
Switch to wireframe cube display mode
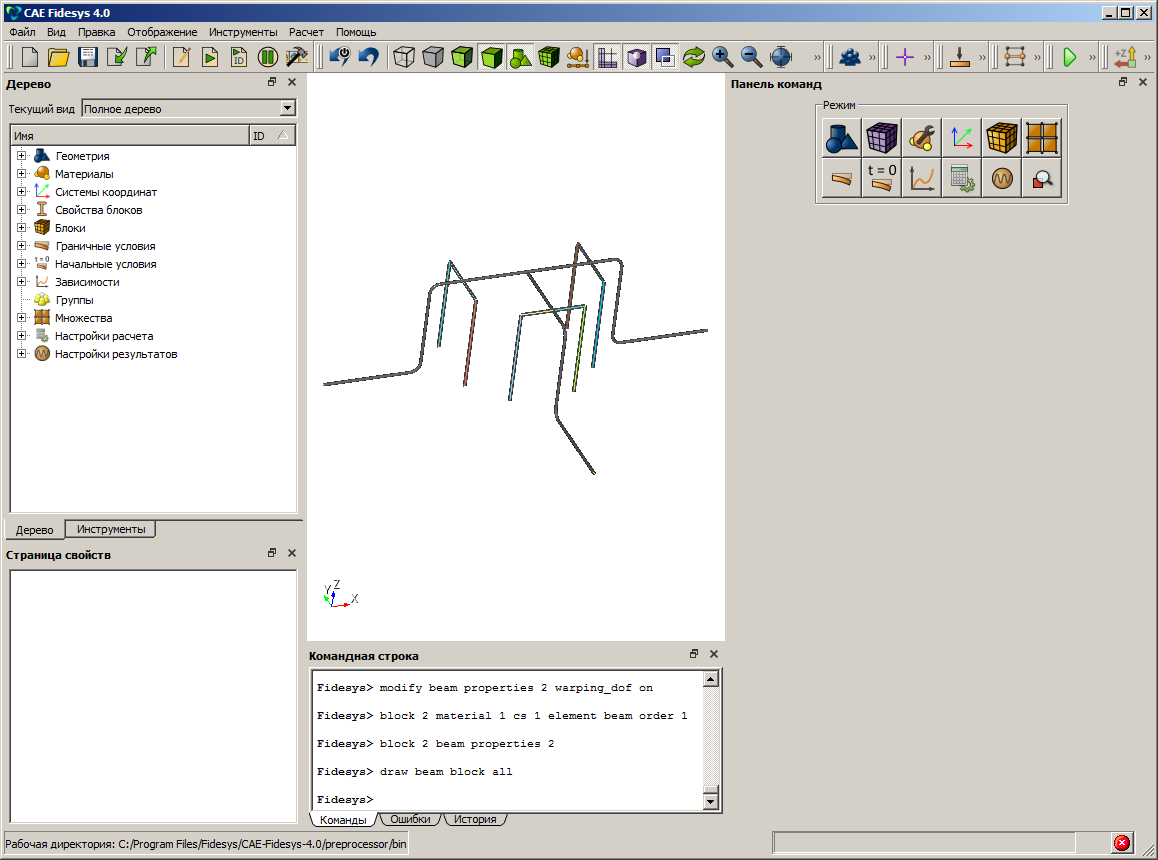(404, 57)
